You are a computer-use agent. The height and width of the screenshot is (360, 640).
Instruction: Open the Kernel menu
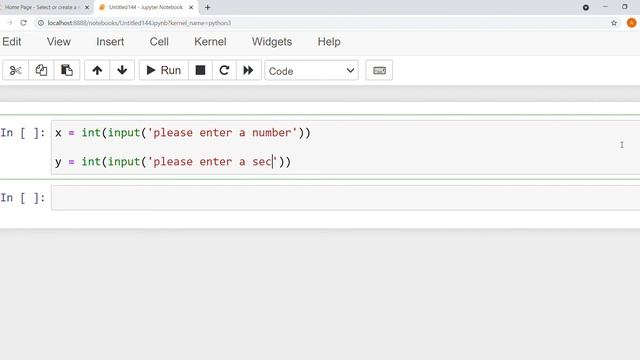pyautogui.click(x=210, y=42)
